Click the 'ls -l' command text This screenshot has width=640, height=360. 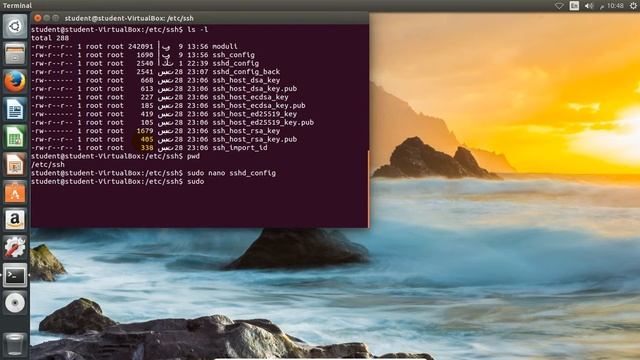[198, 29]
